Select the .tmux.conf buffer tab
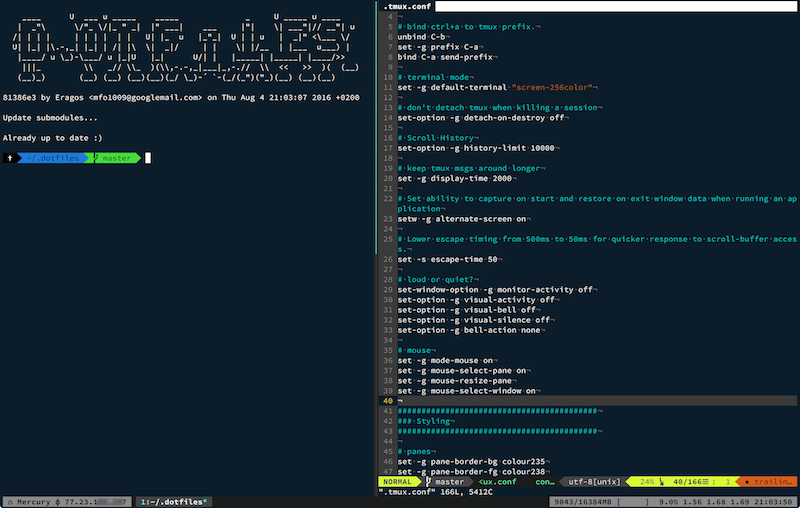The height and width of the screenshot is (508, 800). point(408,6)
